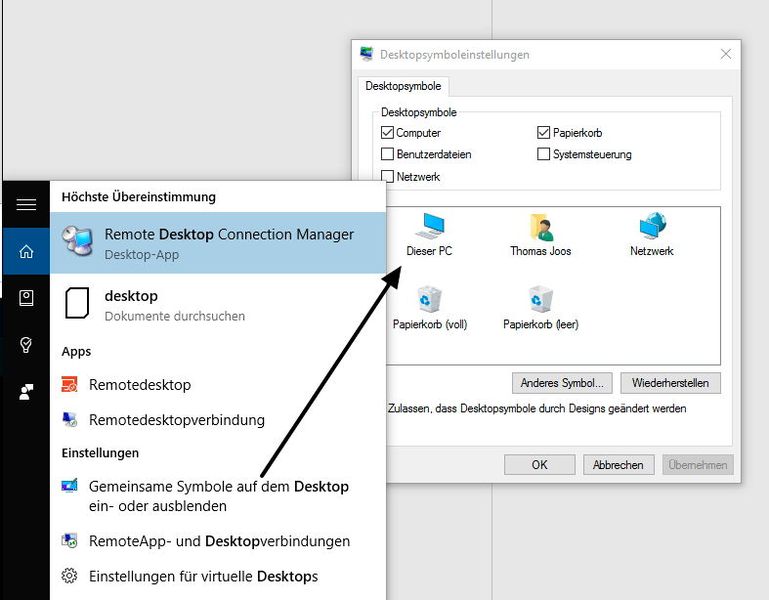Click the document icon next to desktop
This screenshot has width=769, height=600.
click(77, 303)
